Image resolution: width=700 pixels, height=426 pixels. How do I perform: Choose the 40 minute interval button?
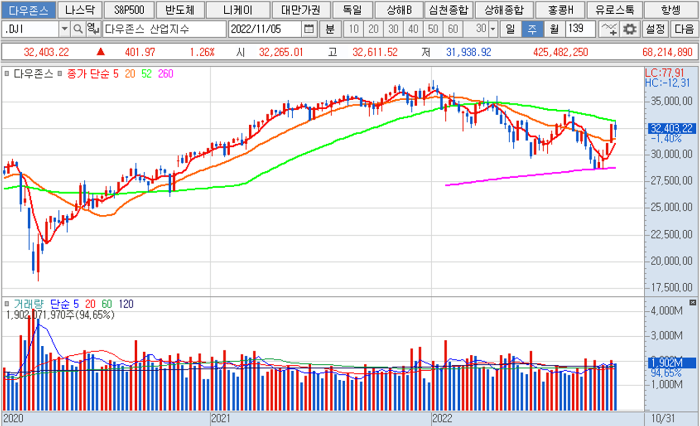[413, 29]
